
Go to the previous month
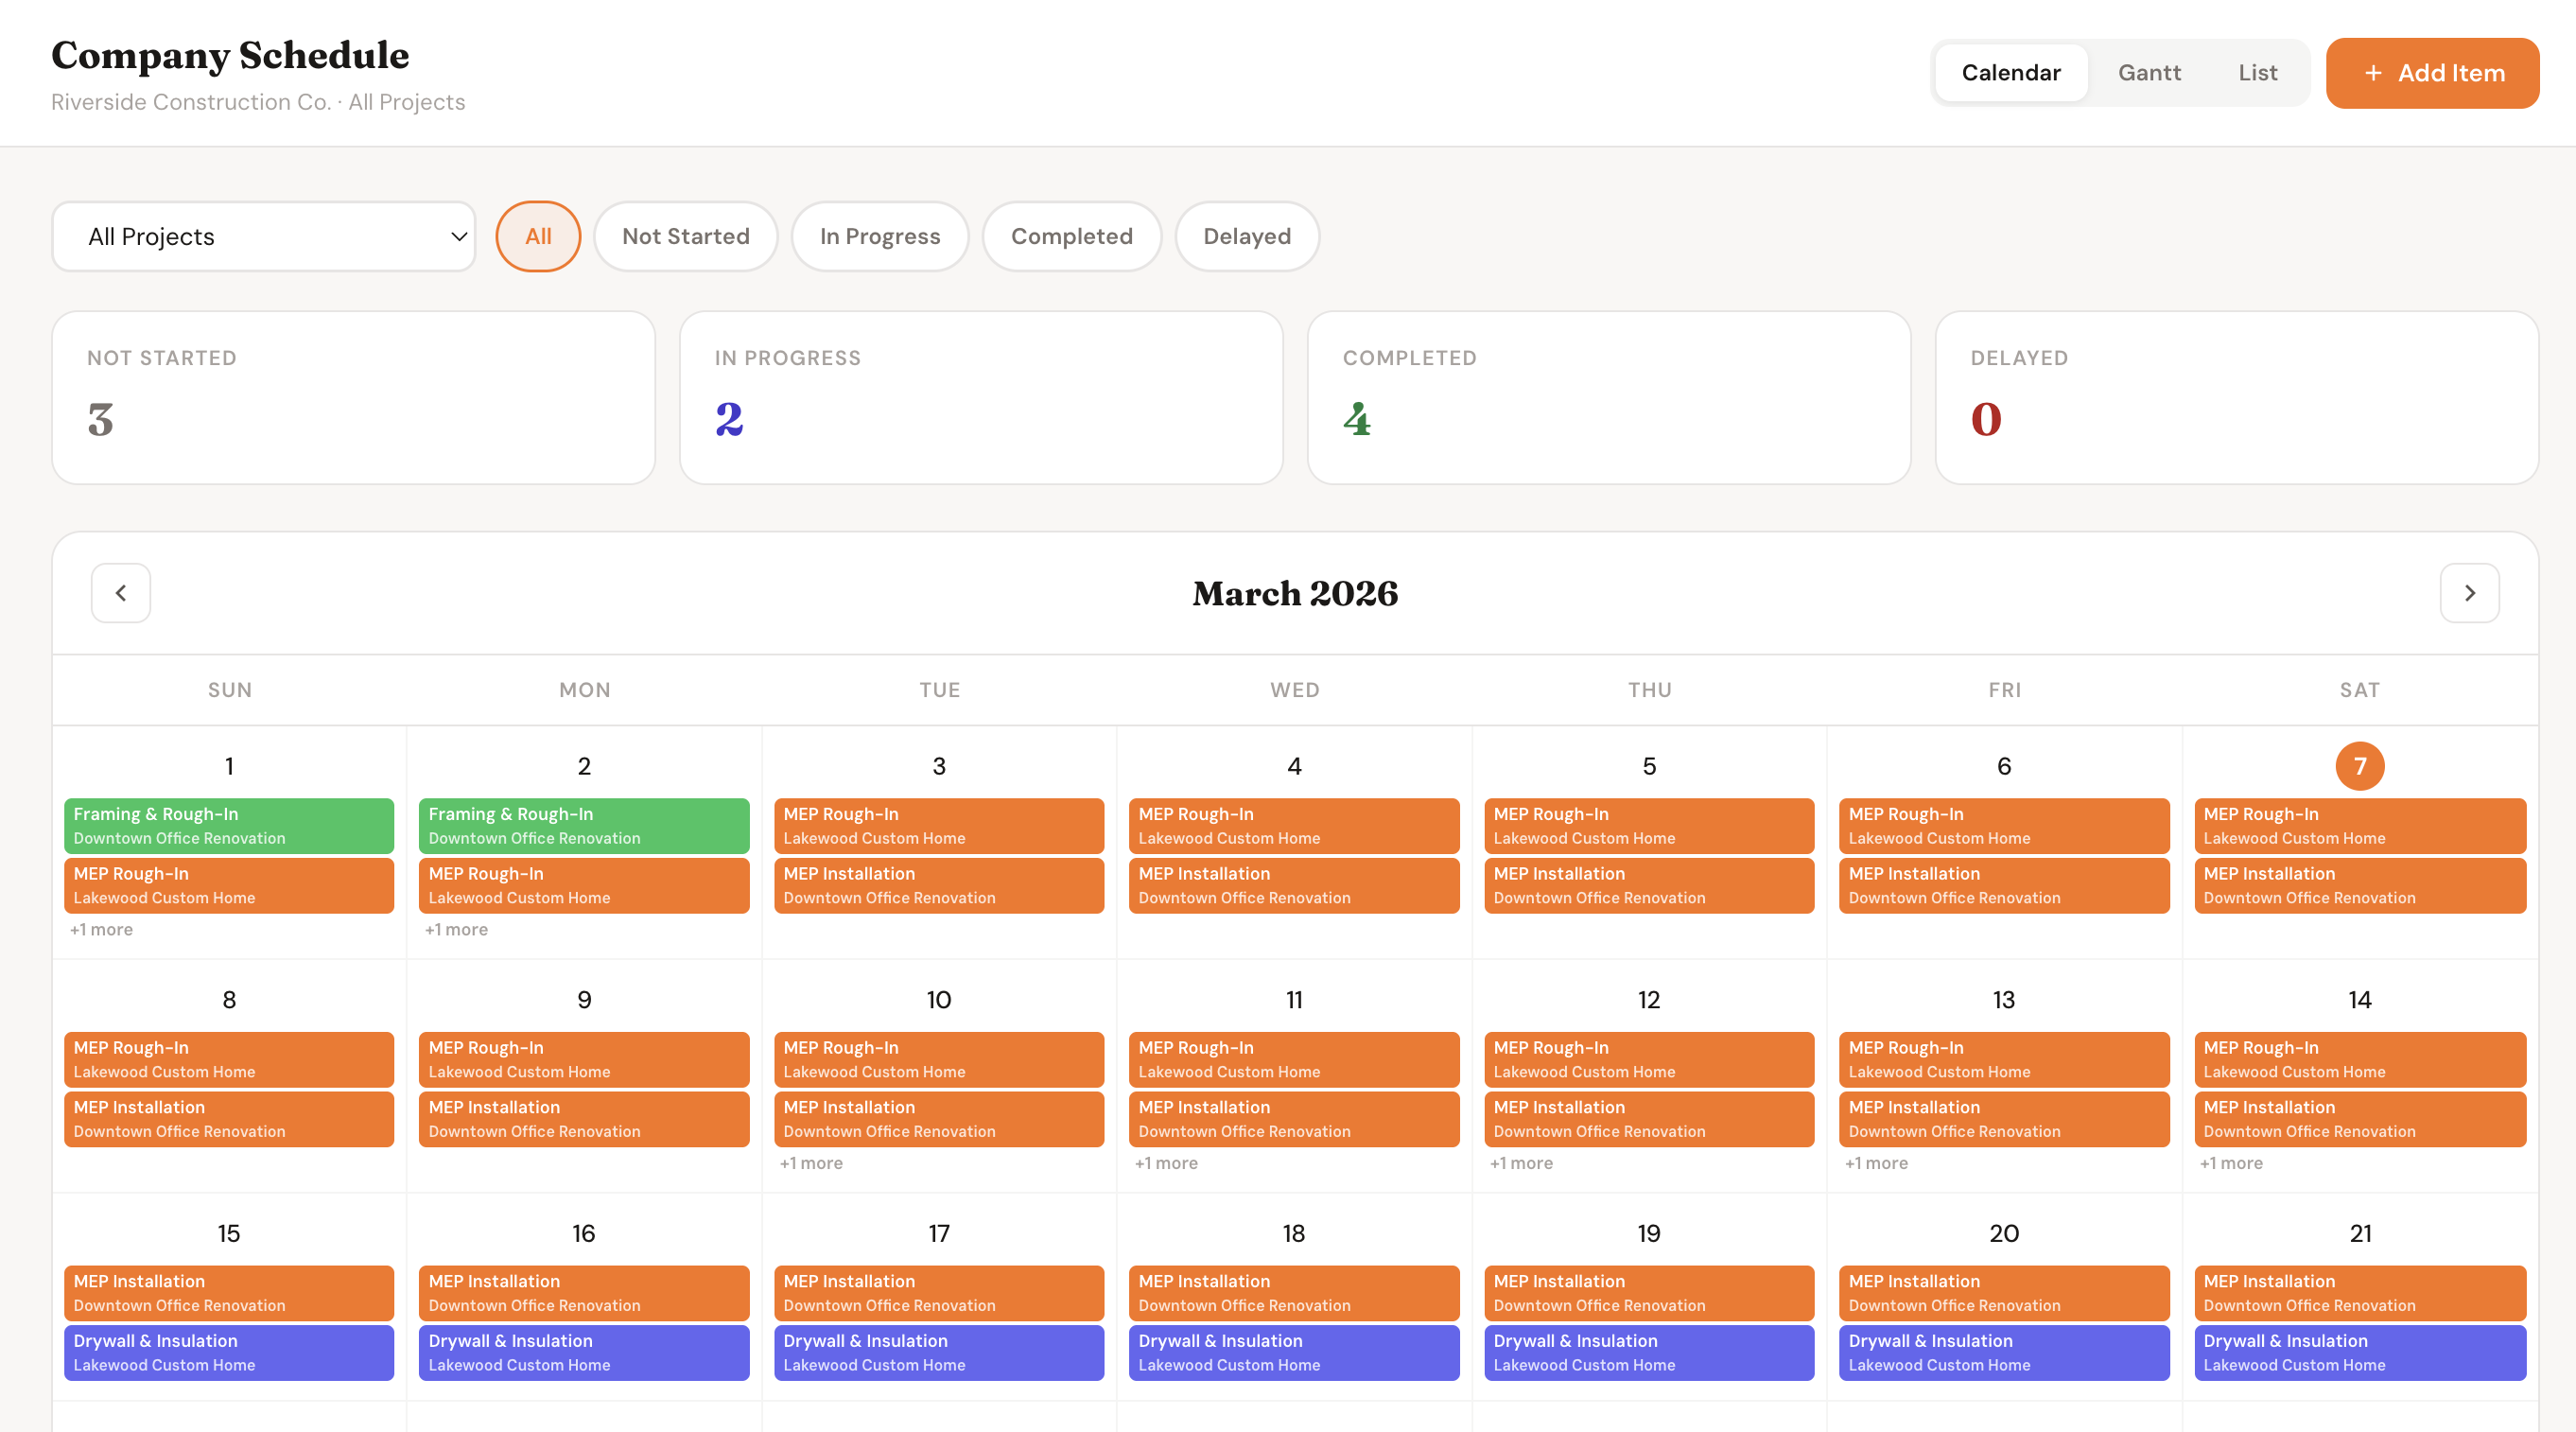pos(120,592)
